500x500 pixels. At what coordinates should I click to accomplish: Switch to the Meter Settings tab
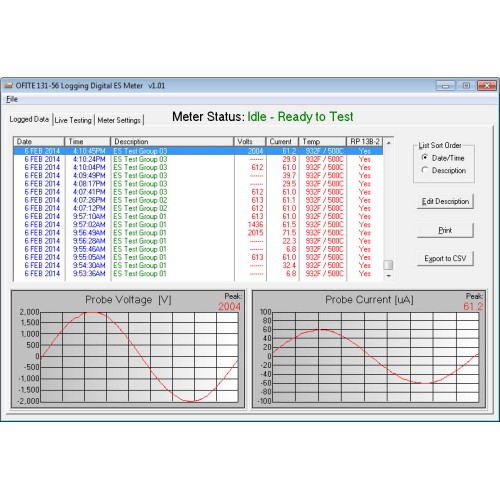119,120
